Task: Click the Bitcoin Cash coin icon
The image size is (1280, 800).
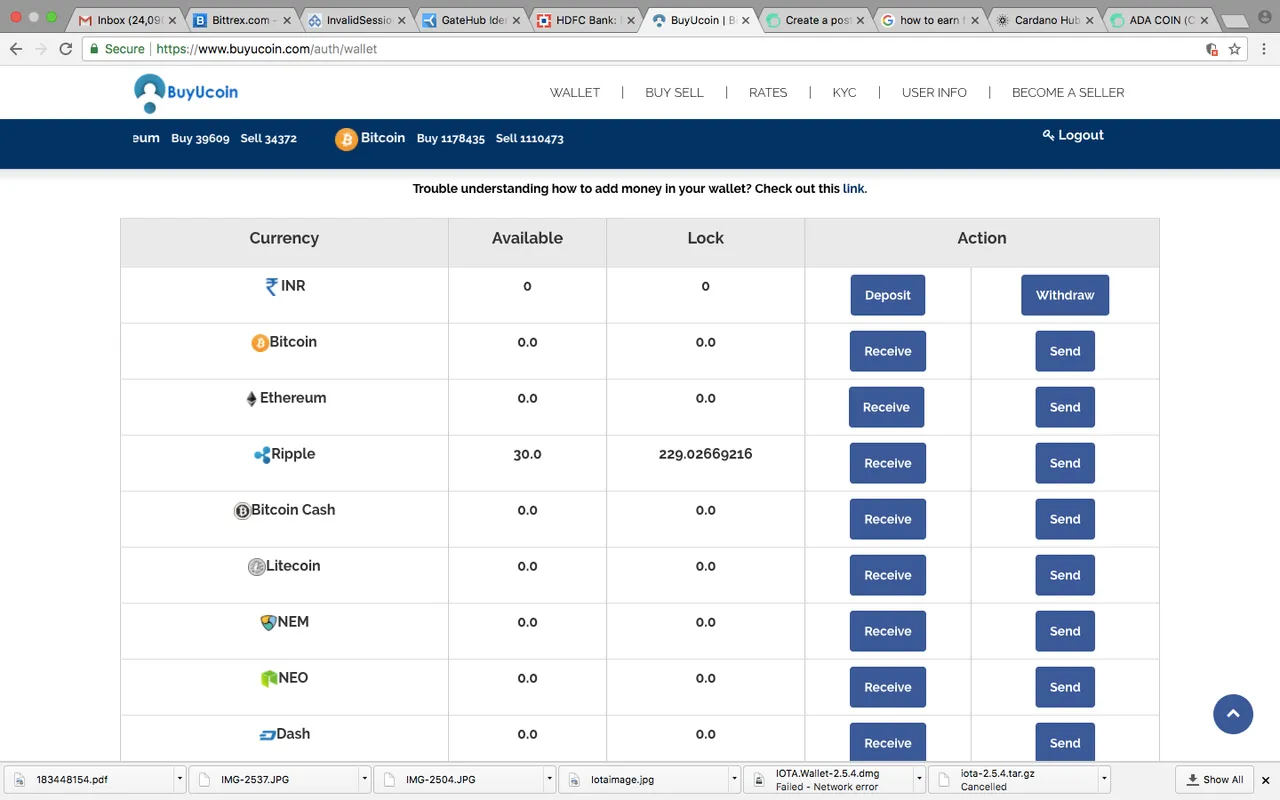Action: (242, 511)
